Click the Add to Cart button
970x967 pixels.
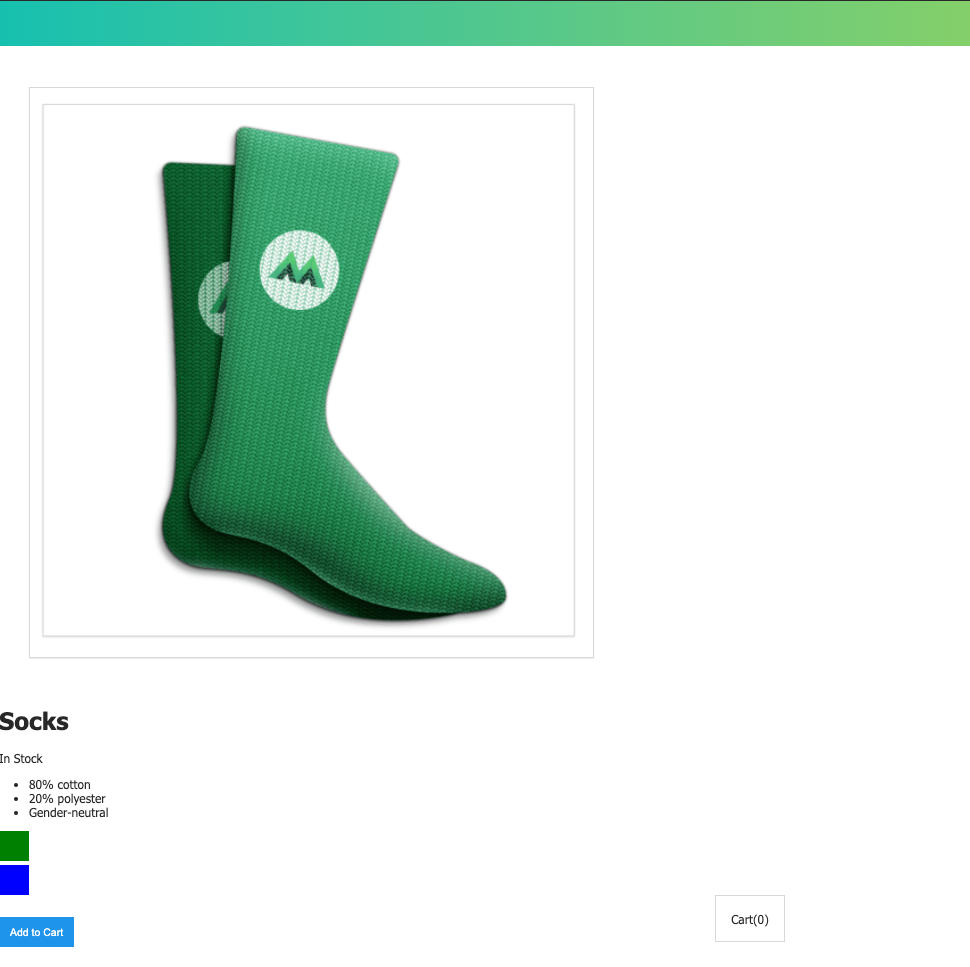[x=36, y=932]
